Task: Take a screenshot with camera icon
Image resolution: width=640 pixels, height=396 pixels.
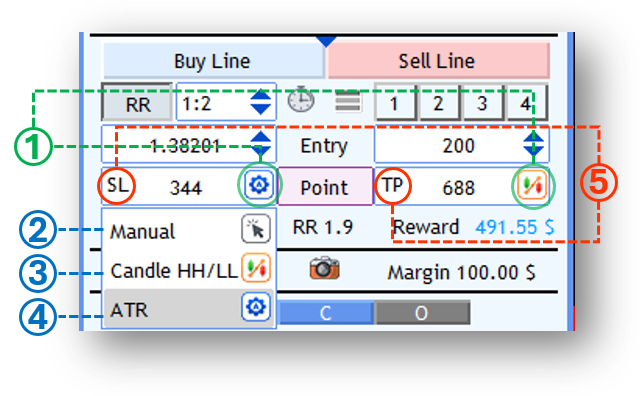Action: pyautogui.click(x=324, y=268)
